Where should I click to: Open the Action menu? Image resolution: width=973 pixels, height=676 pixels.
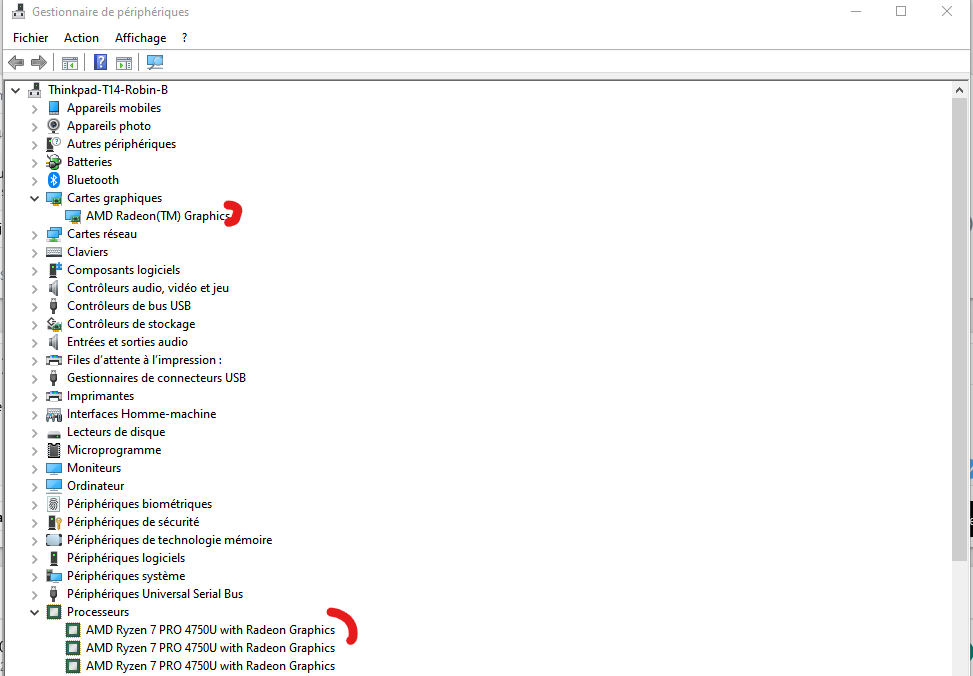click(81, 38)
